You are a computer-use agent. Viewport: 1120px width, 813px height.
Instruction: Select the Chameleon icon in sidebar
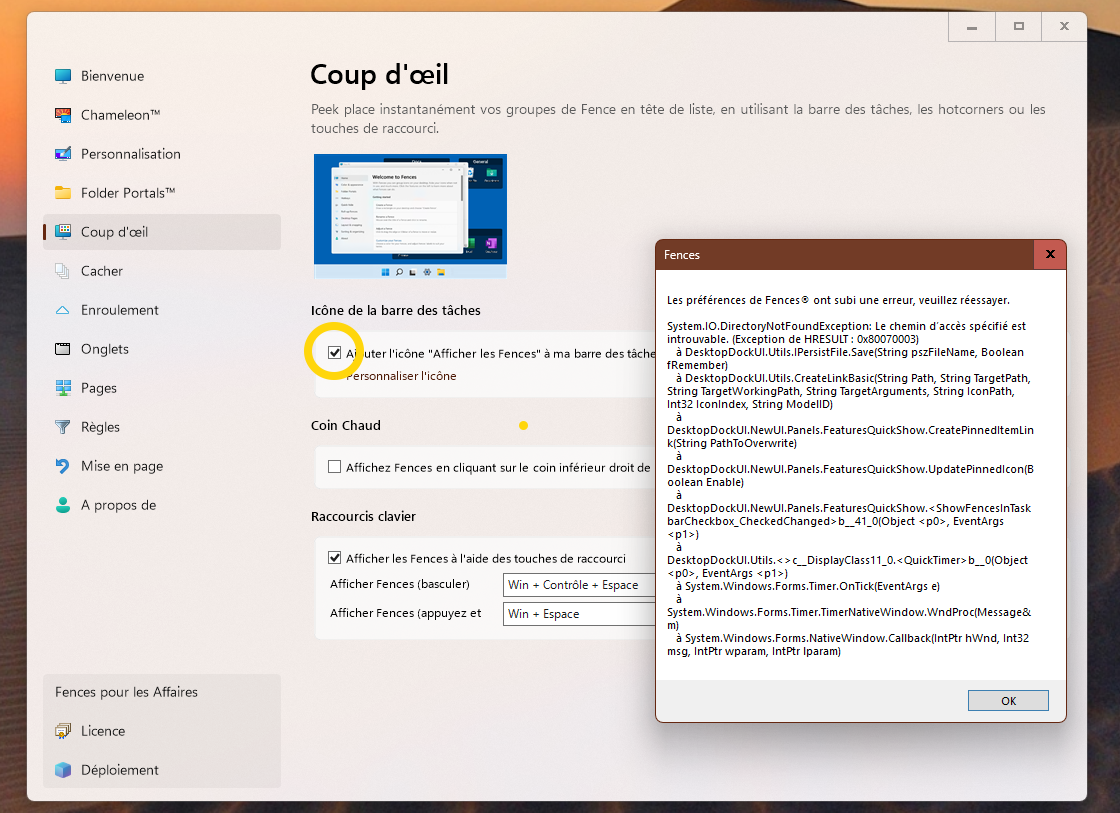[x=64, y=115]
